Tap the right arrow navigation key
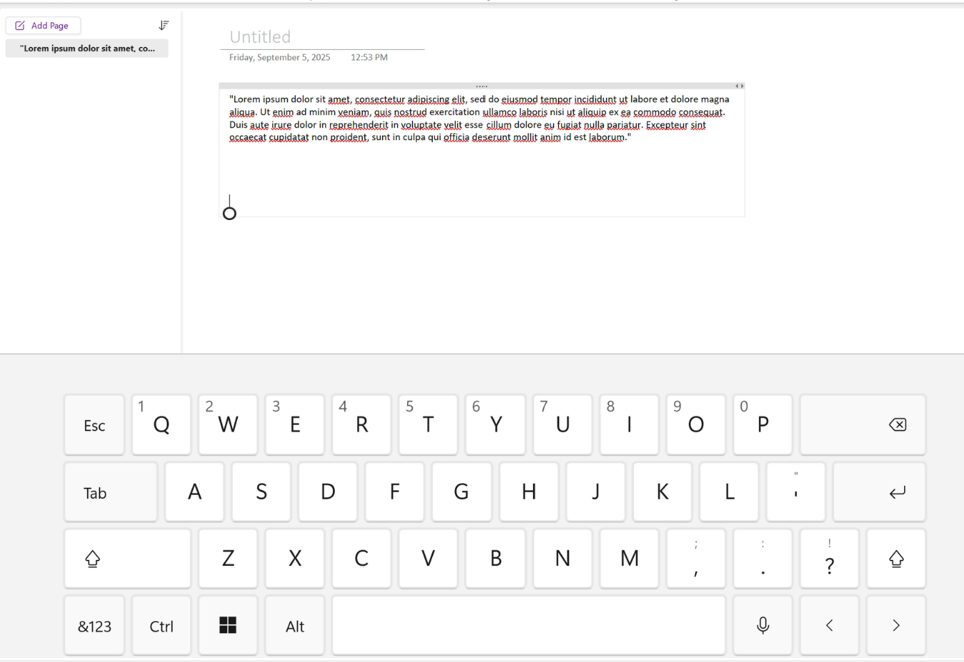This screenshot has width=964, height=662. [896, 624]
